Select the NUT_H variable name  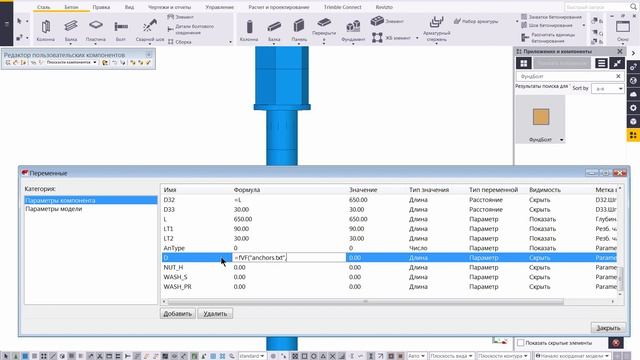click(173, 267)
